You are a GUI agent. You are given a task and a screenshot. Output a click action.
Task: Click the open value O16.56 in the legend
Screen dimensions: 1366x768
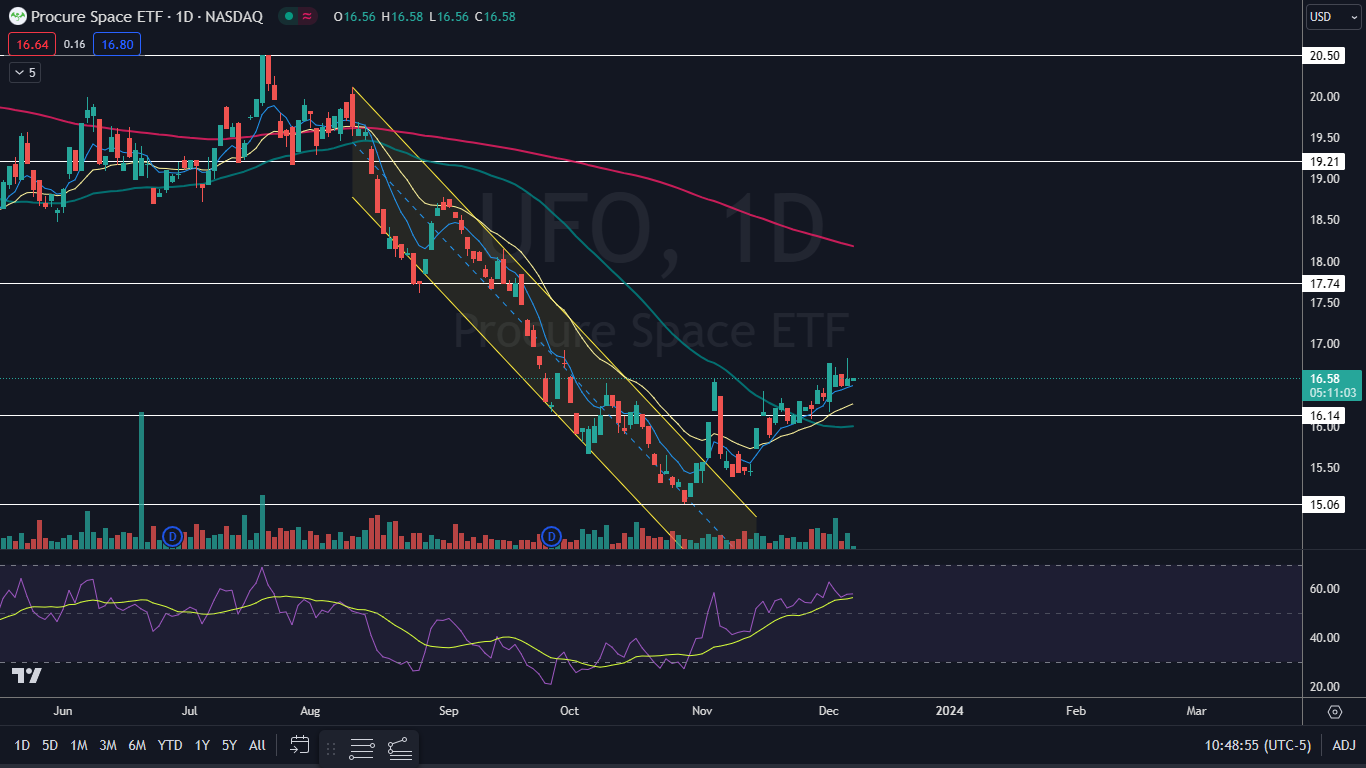coord(355,16)
